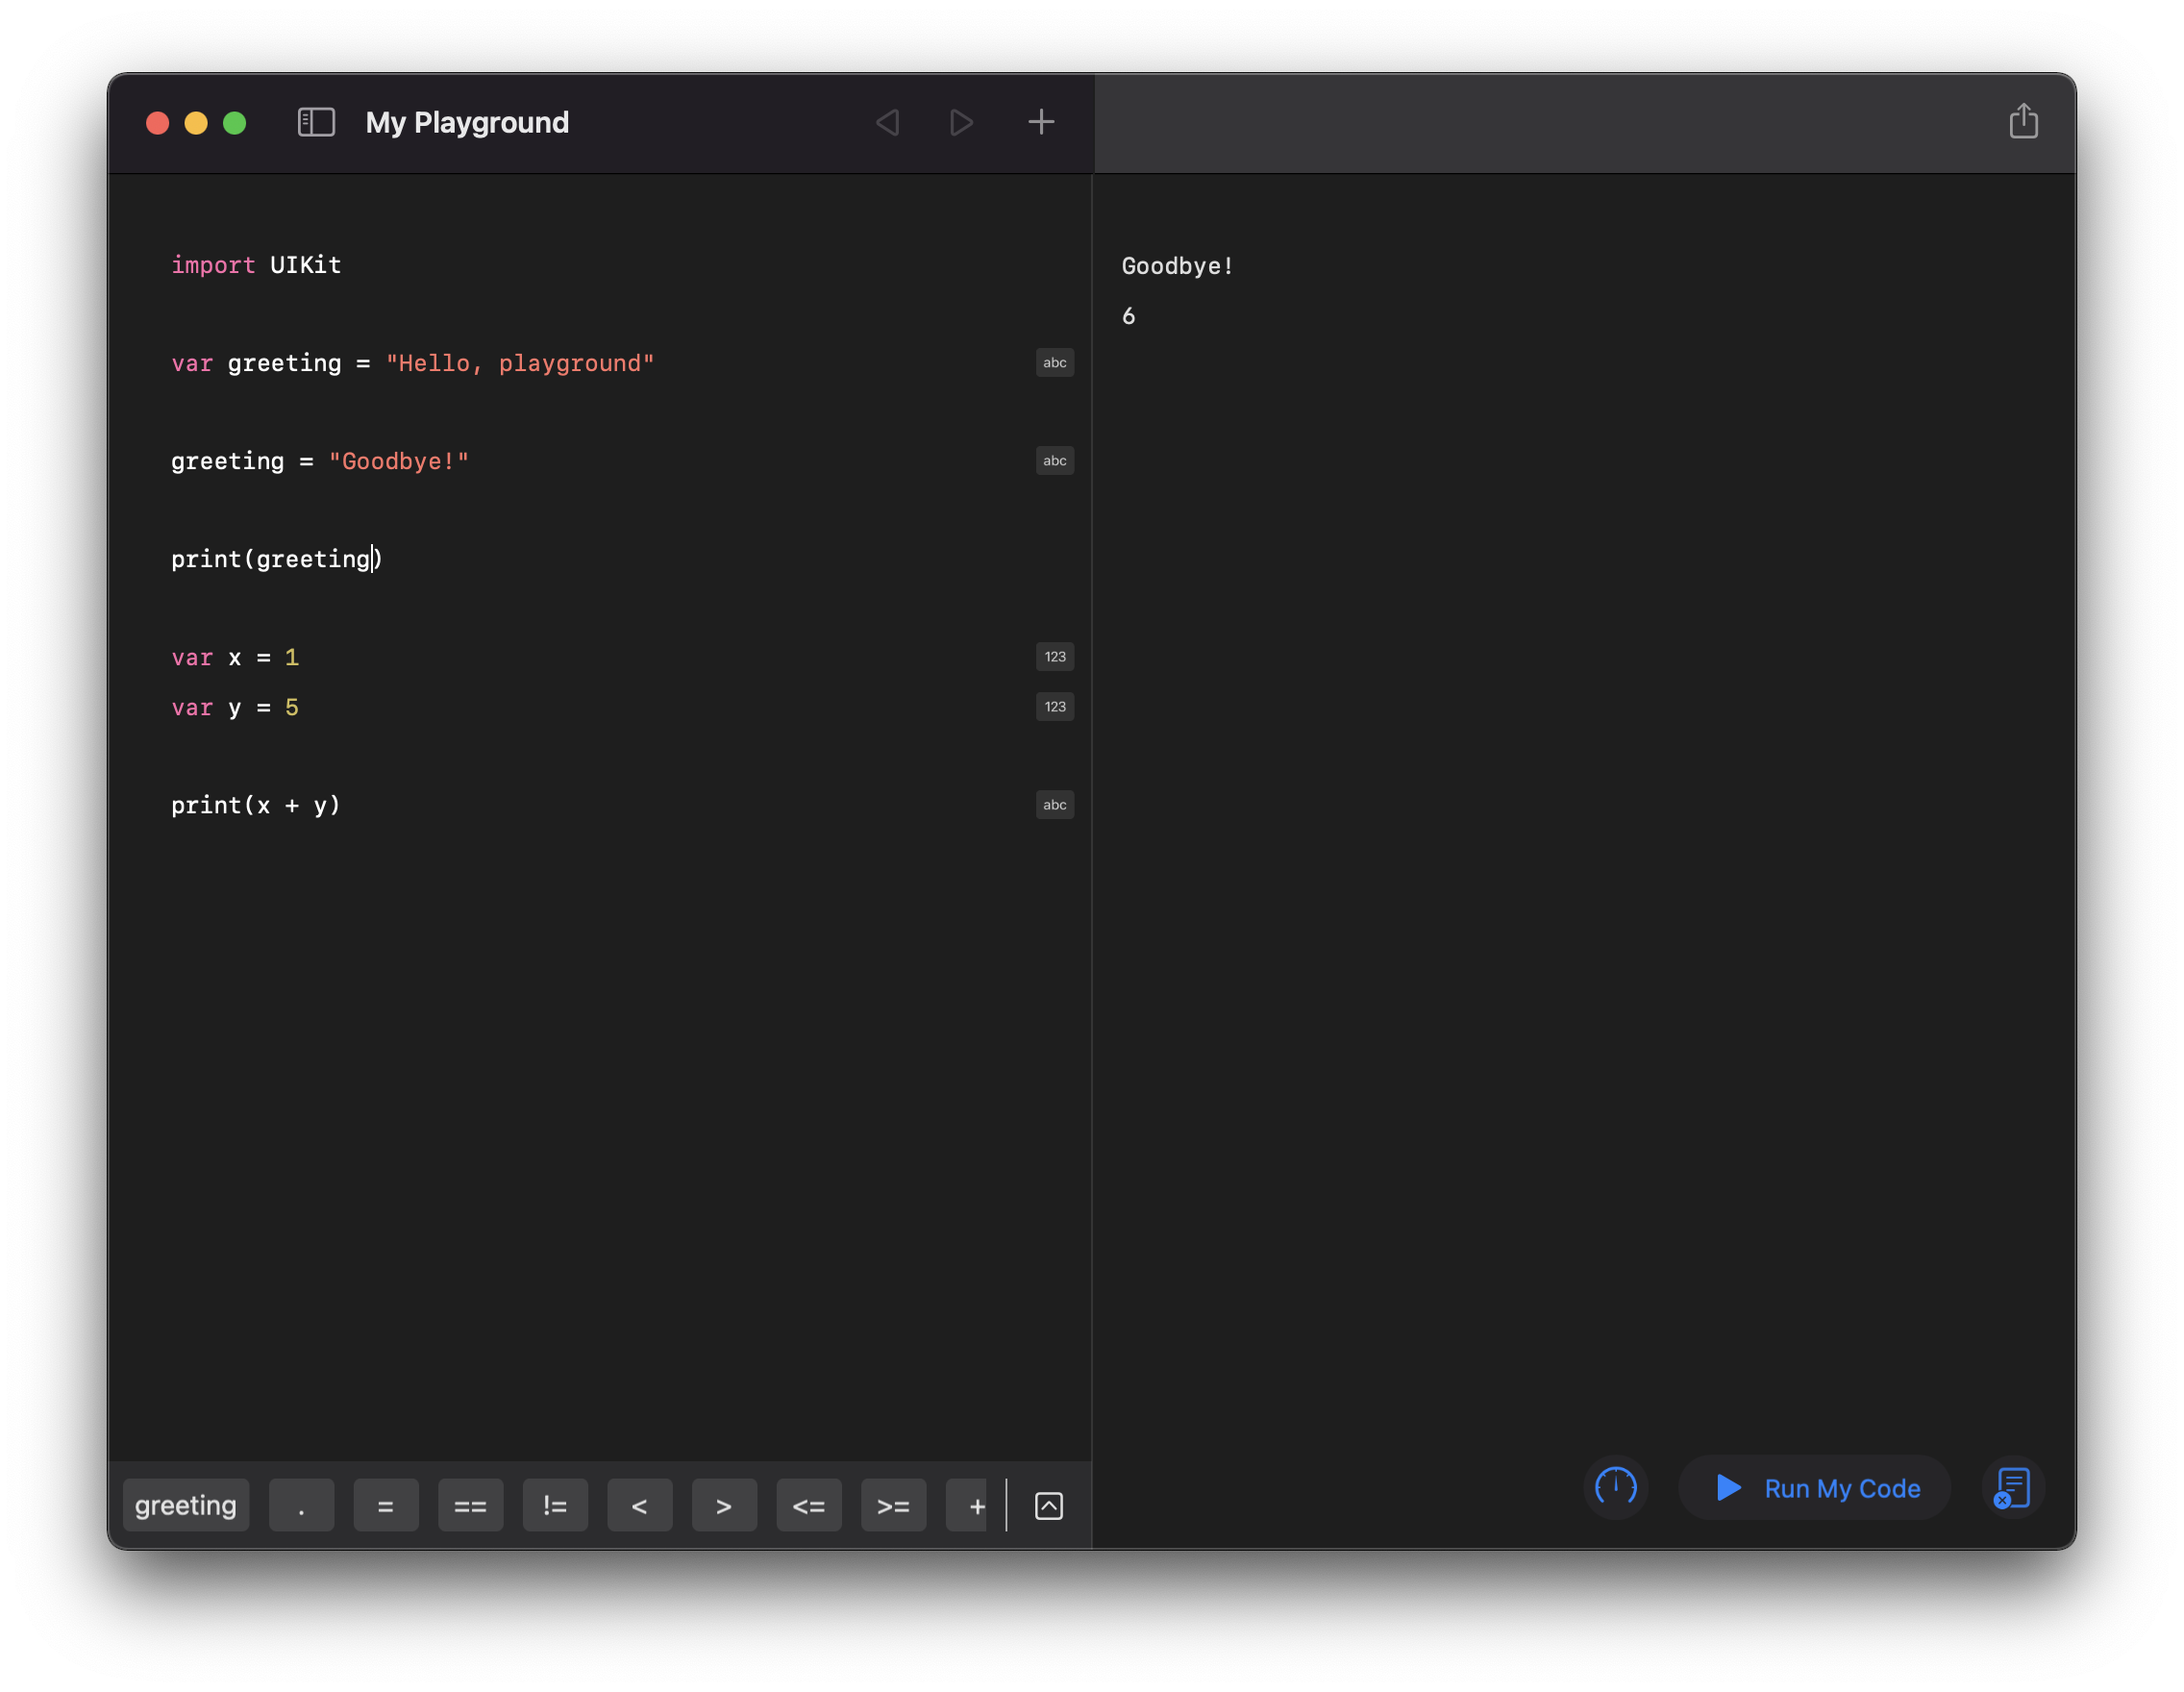This screenshot has width=2184, height=1692.
Task: Clear the console output icon
Action: [2012, 1487]
